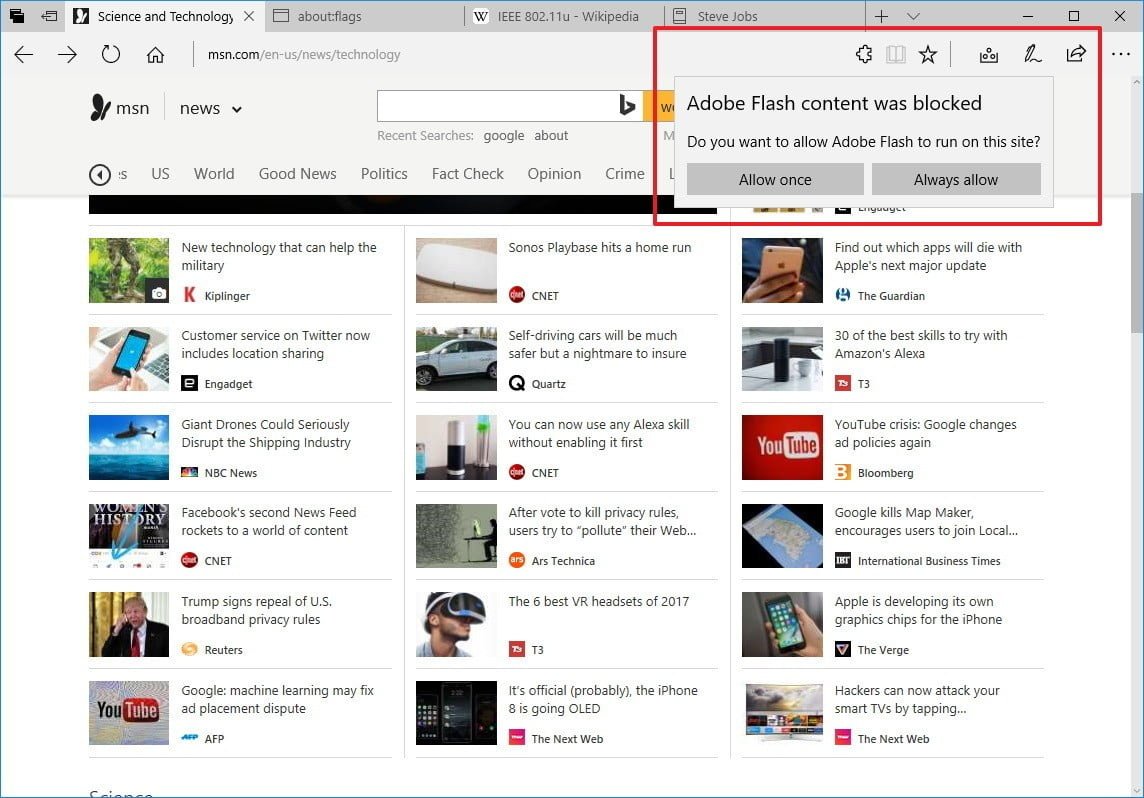
Task: Open the Hub favorites list icon
Action: pyautogui.click(x=989, y=55)
